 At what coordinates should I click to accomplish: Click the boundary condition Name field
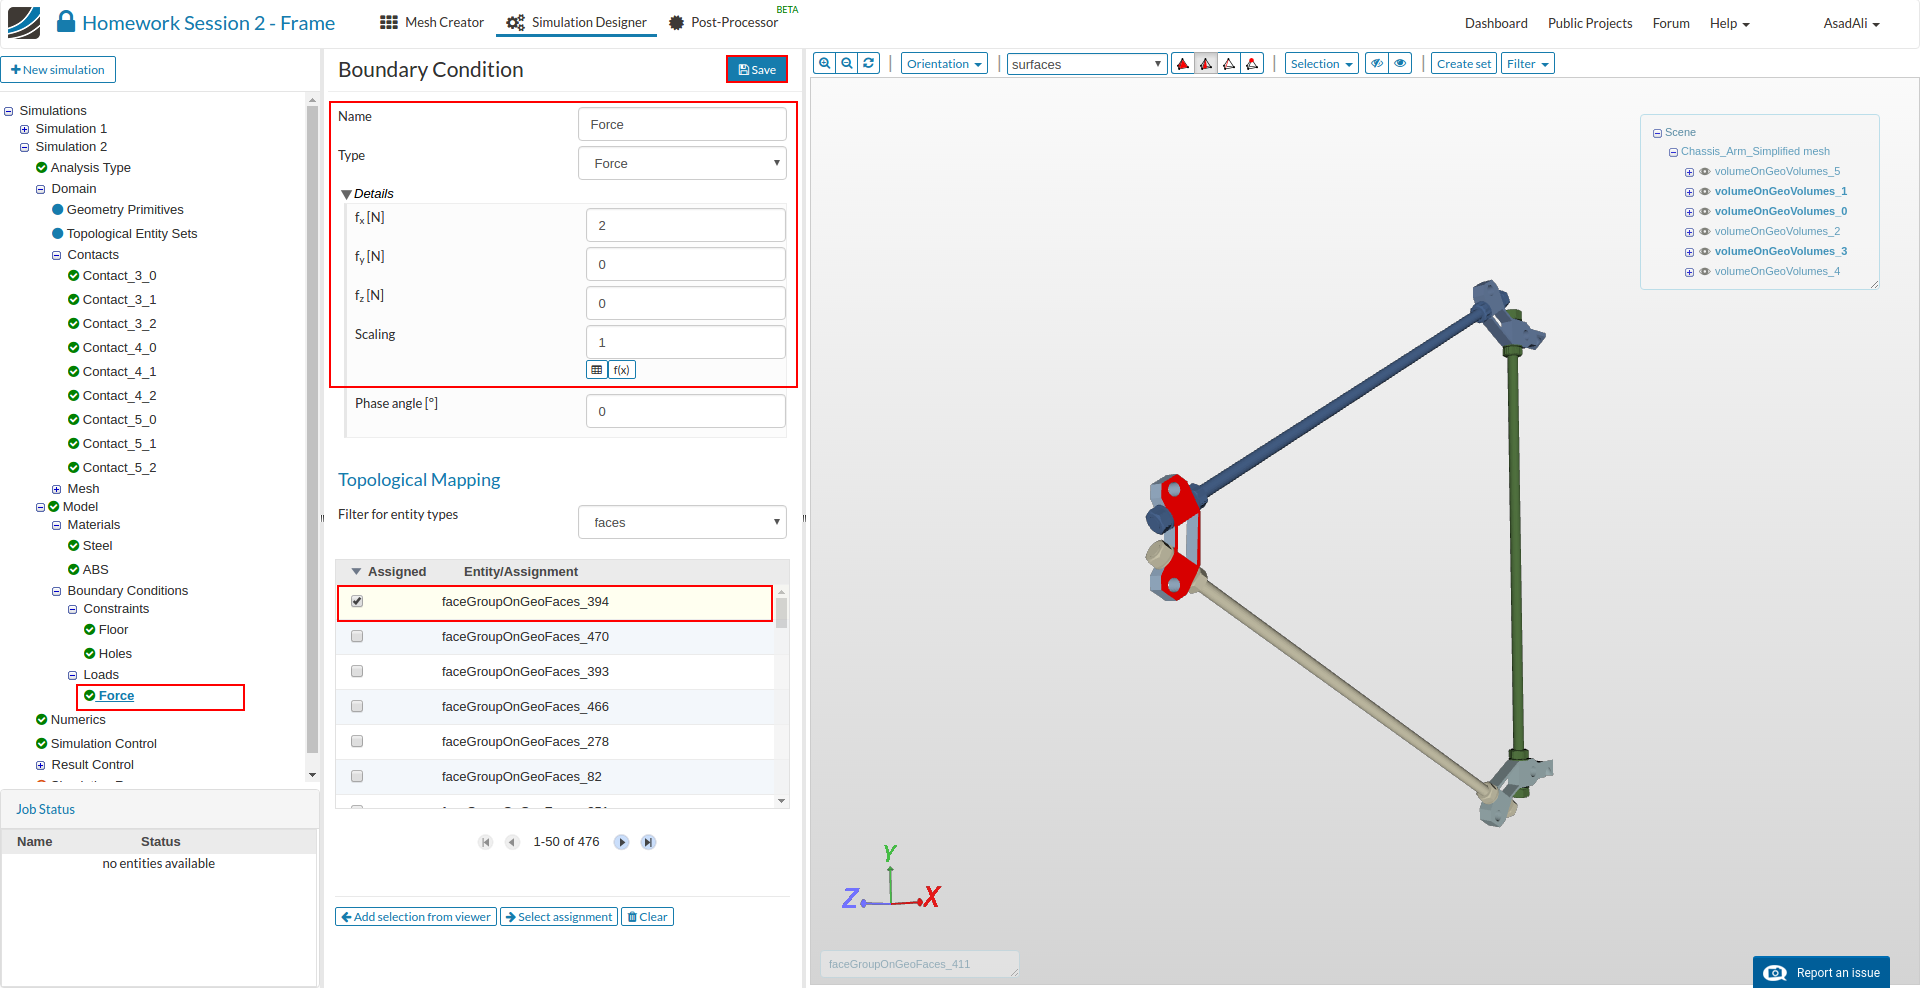(x=682, y=124)
